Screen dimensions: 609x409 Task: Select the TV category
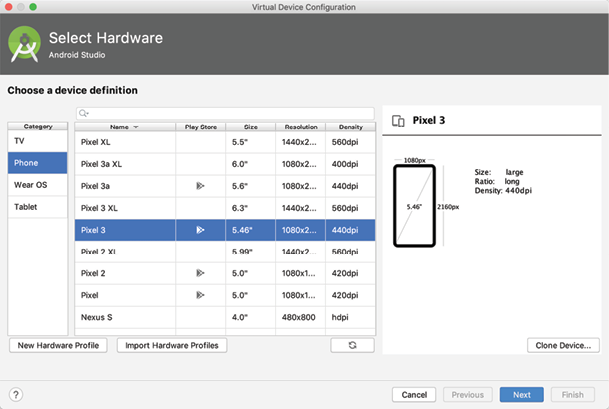pyautogui.click(x=38, y=141)
